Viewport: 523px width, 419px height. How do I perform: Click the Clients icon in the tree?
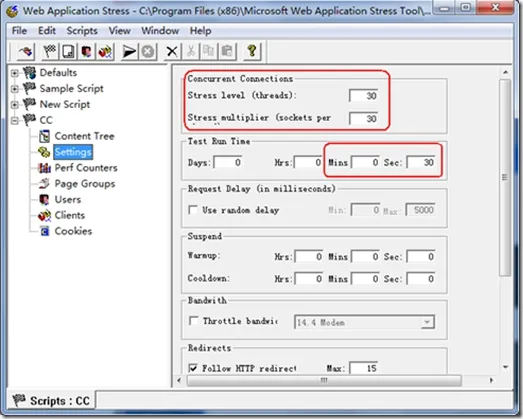[44, 216]
